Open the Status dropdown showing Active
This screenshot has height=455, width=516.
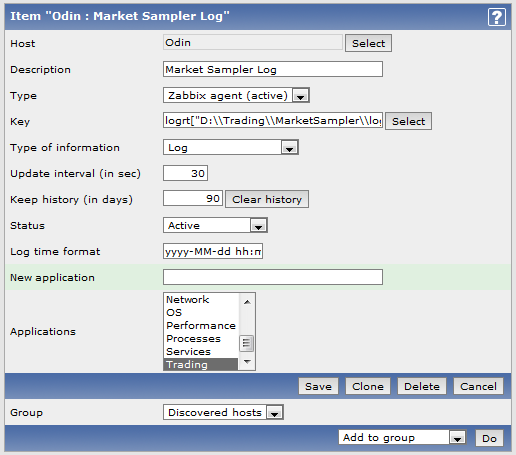215,225
